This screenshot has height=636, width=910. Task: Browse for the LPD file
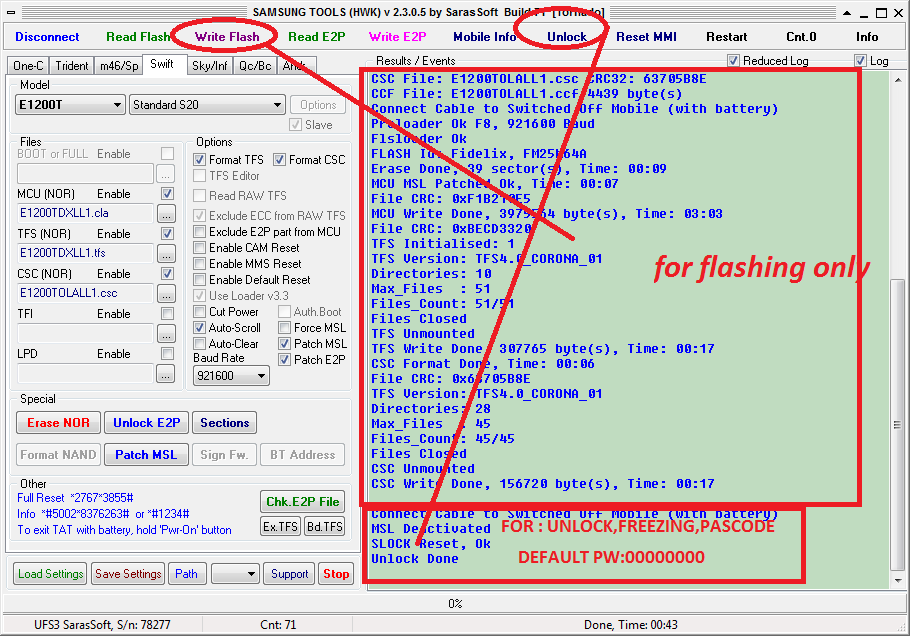pyautogui.click(x=166, y=374)
